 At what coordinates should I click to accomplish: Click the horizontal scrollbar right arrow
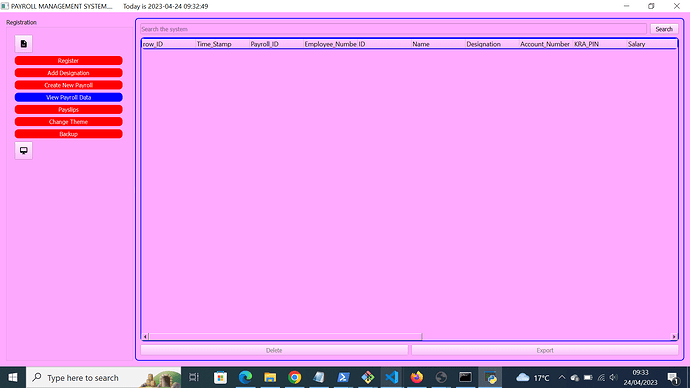(674, 337)
